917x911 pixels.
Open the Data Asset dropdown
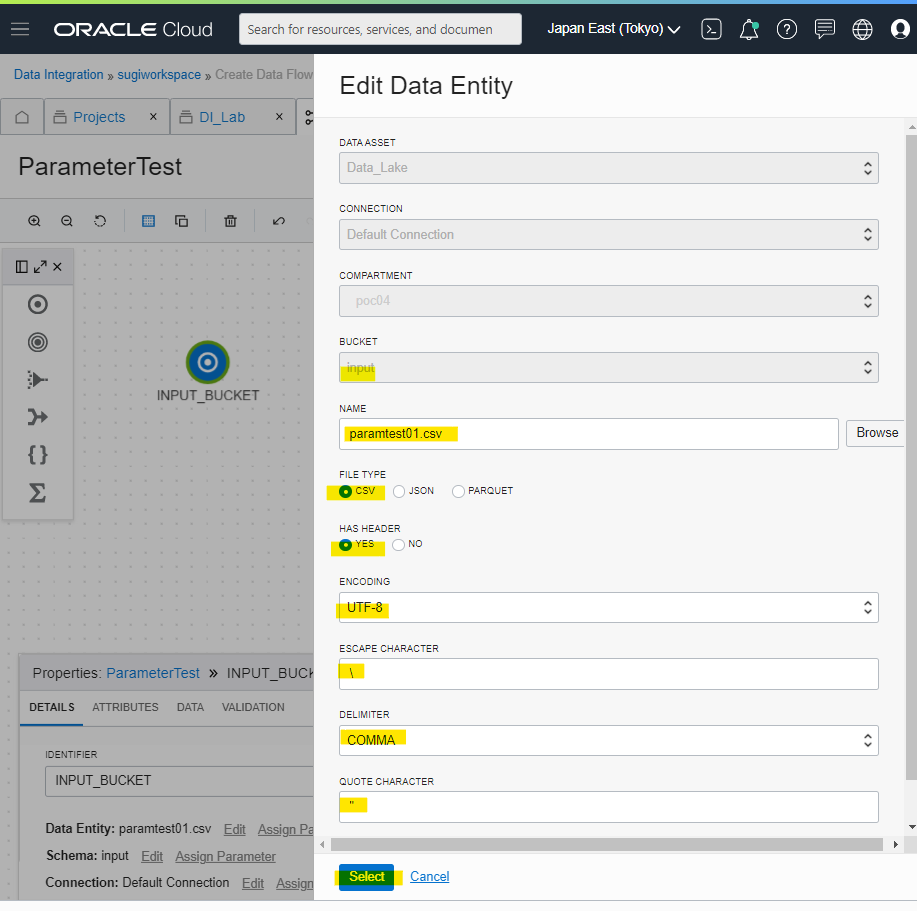[609, 168]
